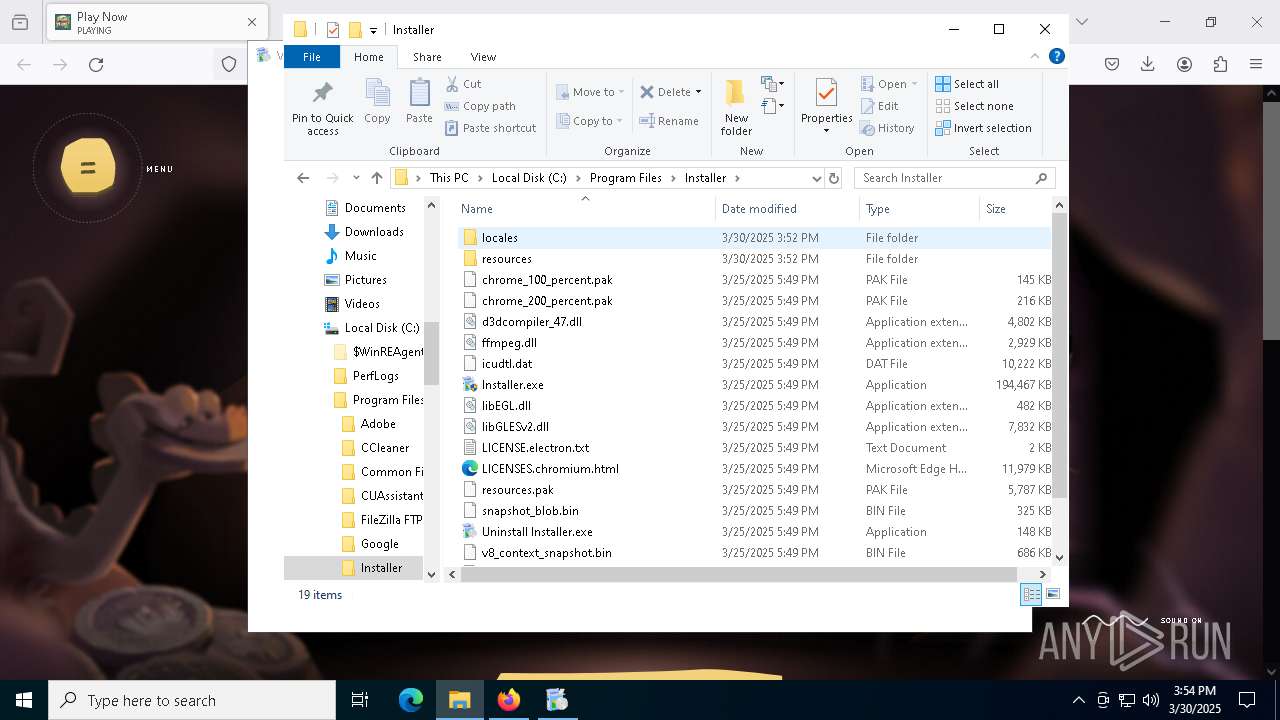1280x720 pixels.
Task: Switch to the Share ribbon tab
Action: click(x=427, y=57)
